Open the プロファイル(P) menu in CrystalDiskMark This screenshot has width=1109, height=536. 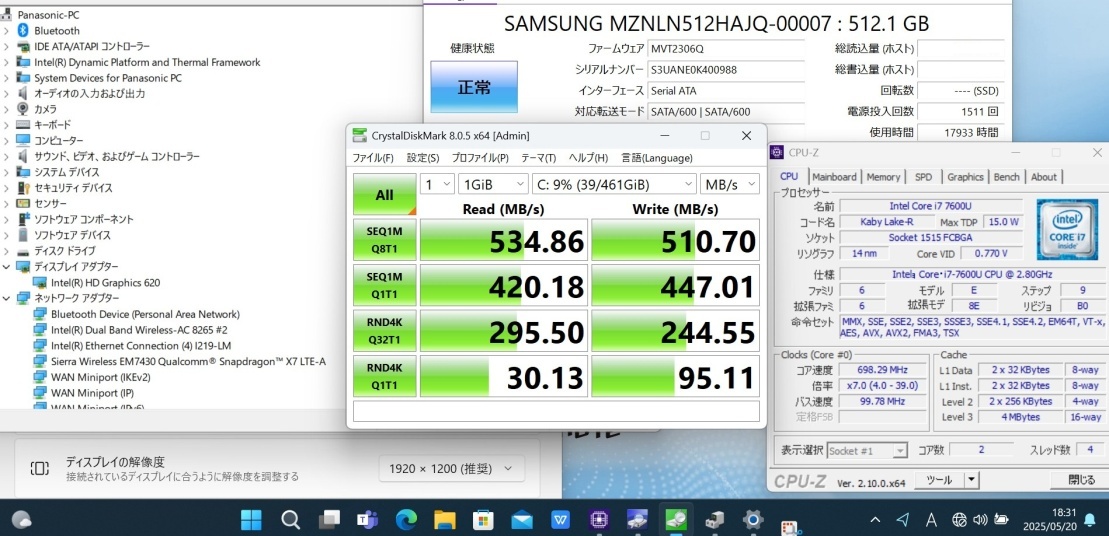480,158
